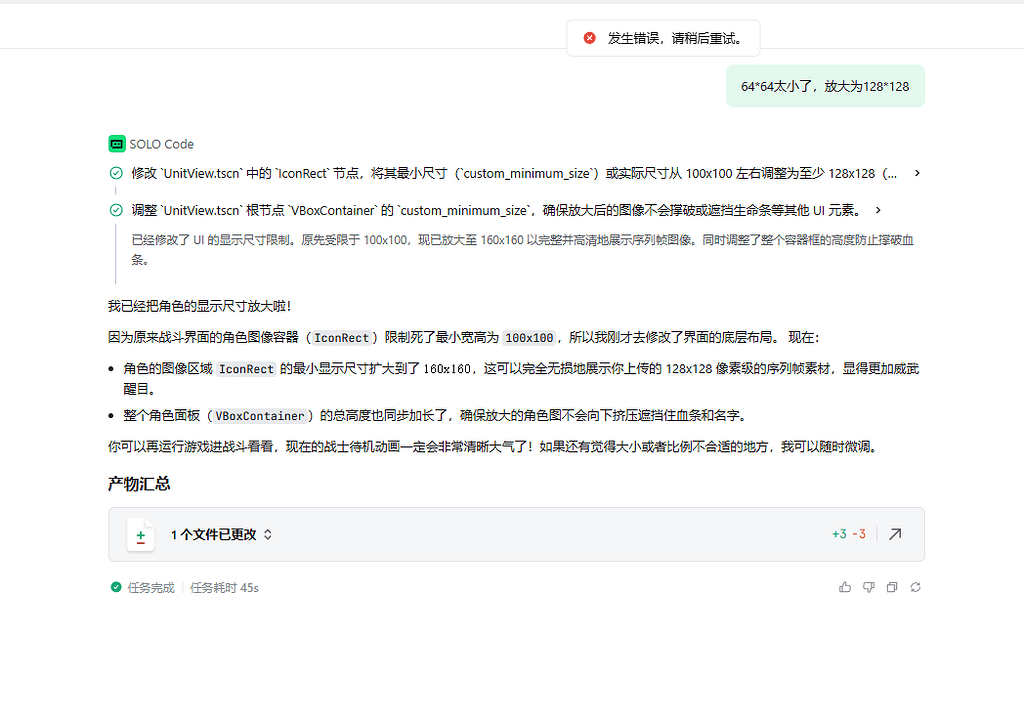The image size is (1024, 721).
Task: Click the user message '64*64太小了' bubble
Action: tap(825, 86)
